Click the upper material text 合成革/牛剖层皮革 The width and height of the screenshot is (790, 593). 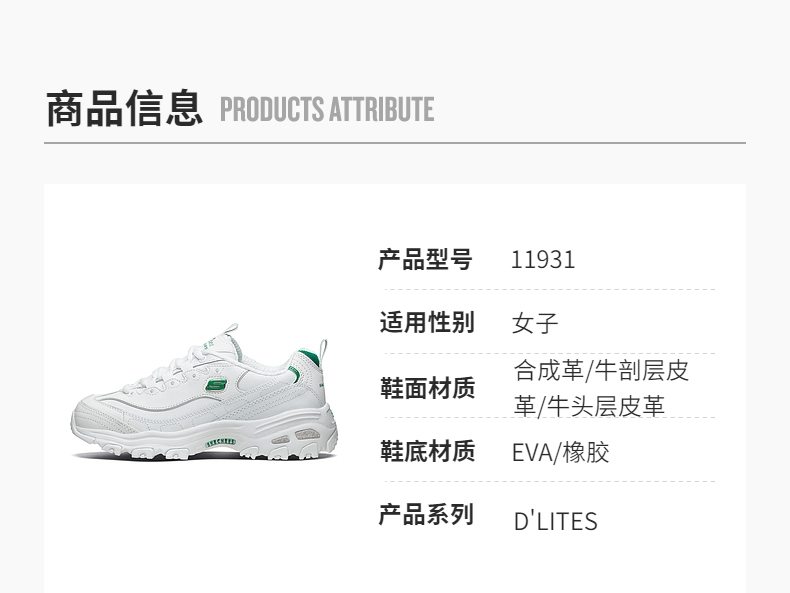[601, 388]
